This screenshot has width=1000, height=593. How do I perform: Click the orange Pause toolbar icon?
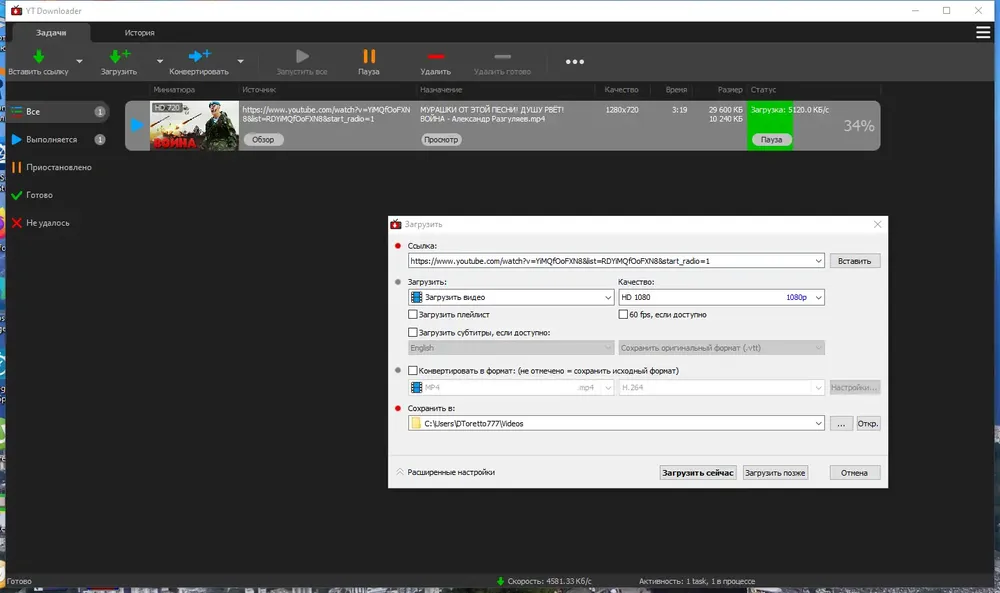click(x=369, y=56)
